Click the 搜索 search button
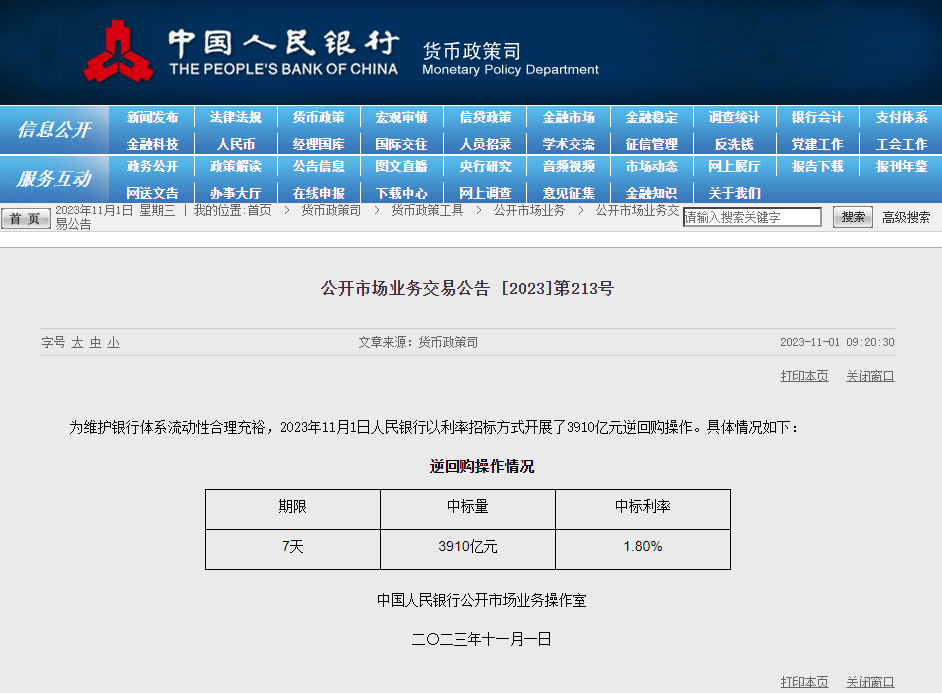942x693 pixels. tap(852, 217)
